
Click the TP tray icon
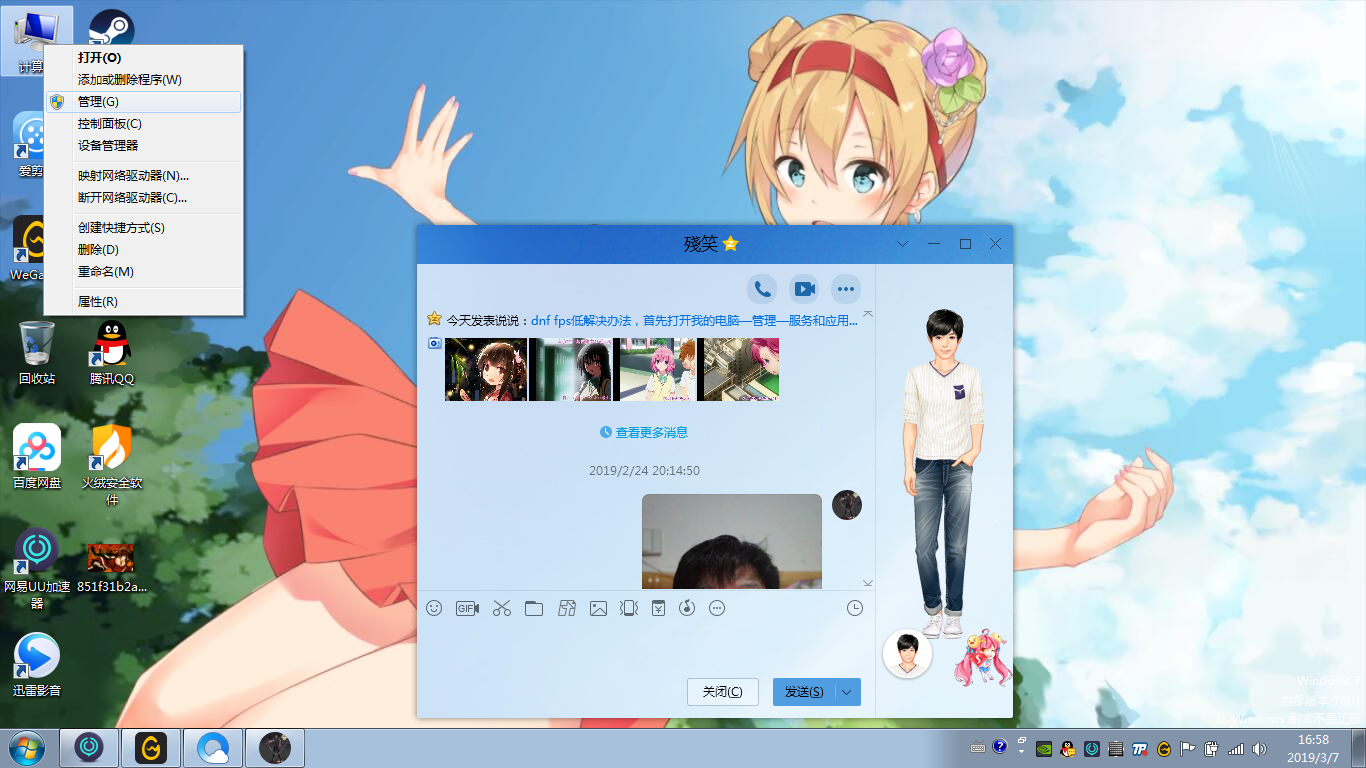coord(1140,748)
